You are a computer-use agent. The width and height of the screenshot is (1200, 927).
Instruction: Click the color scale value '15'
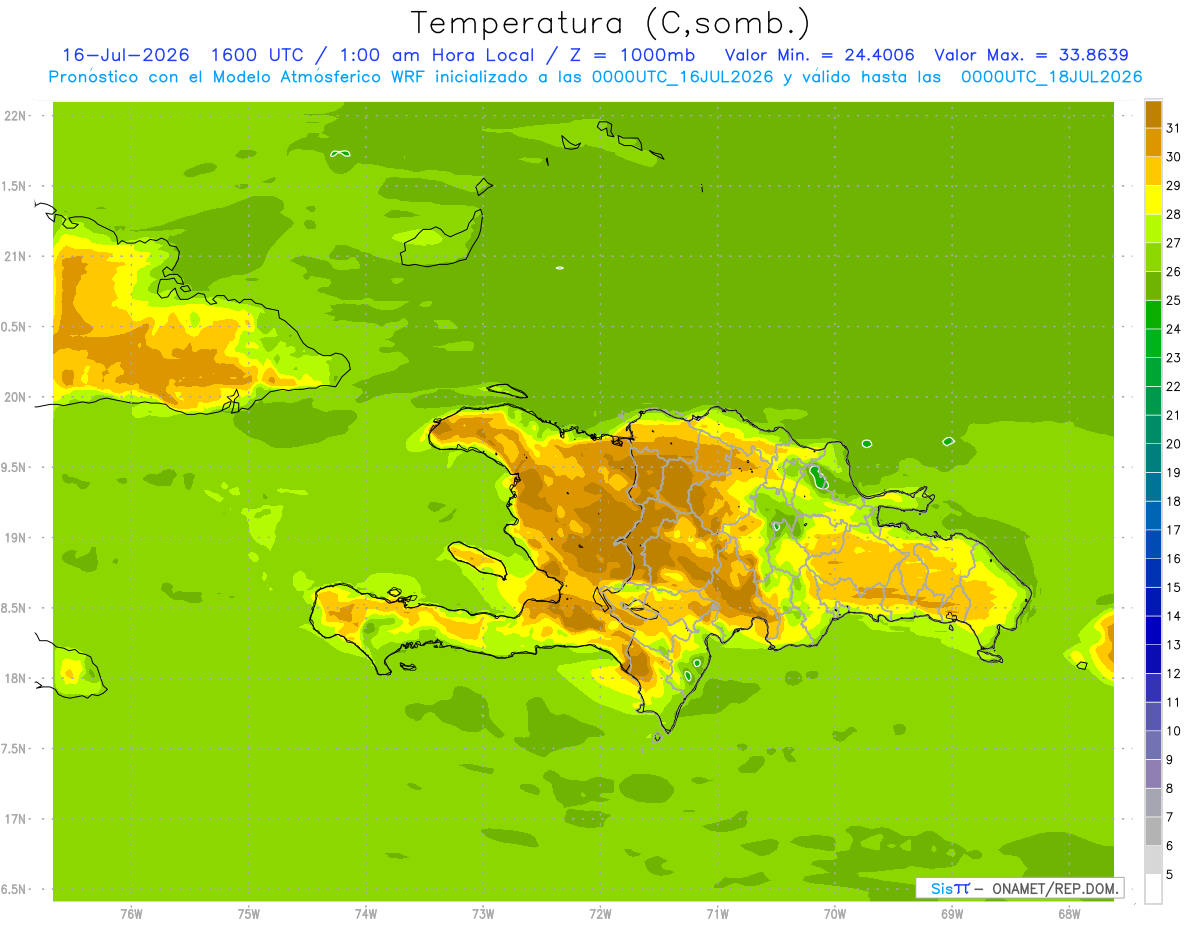click(x=1174, y=587)
